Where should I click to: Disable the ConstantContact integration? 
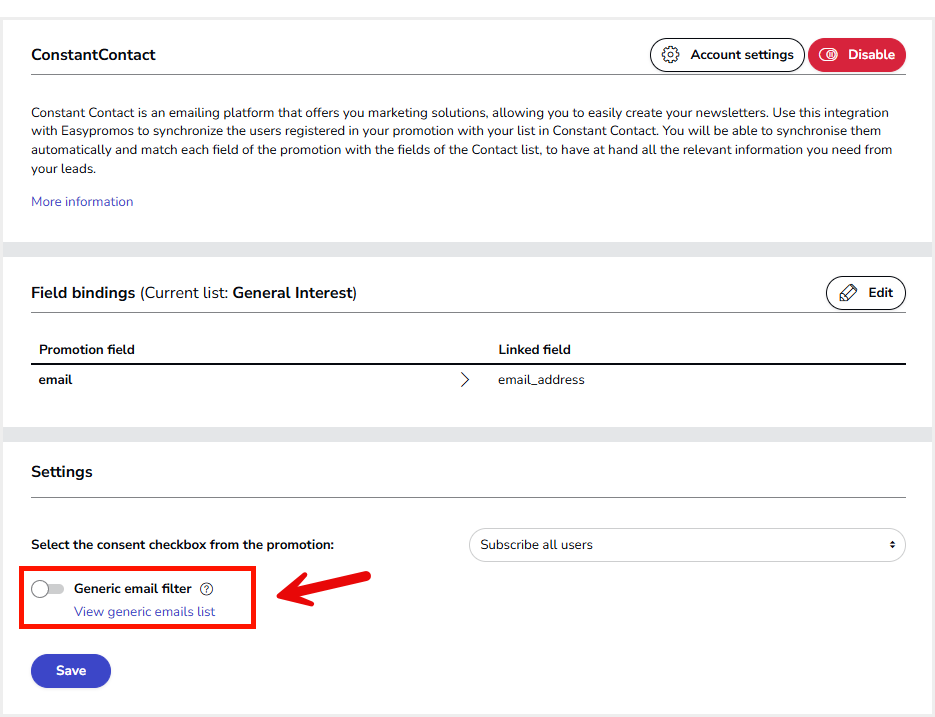[857, 55]
